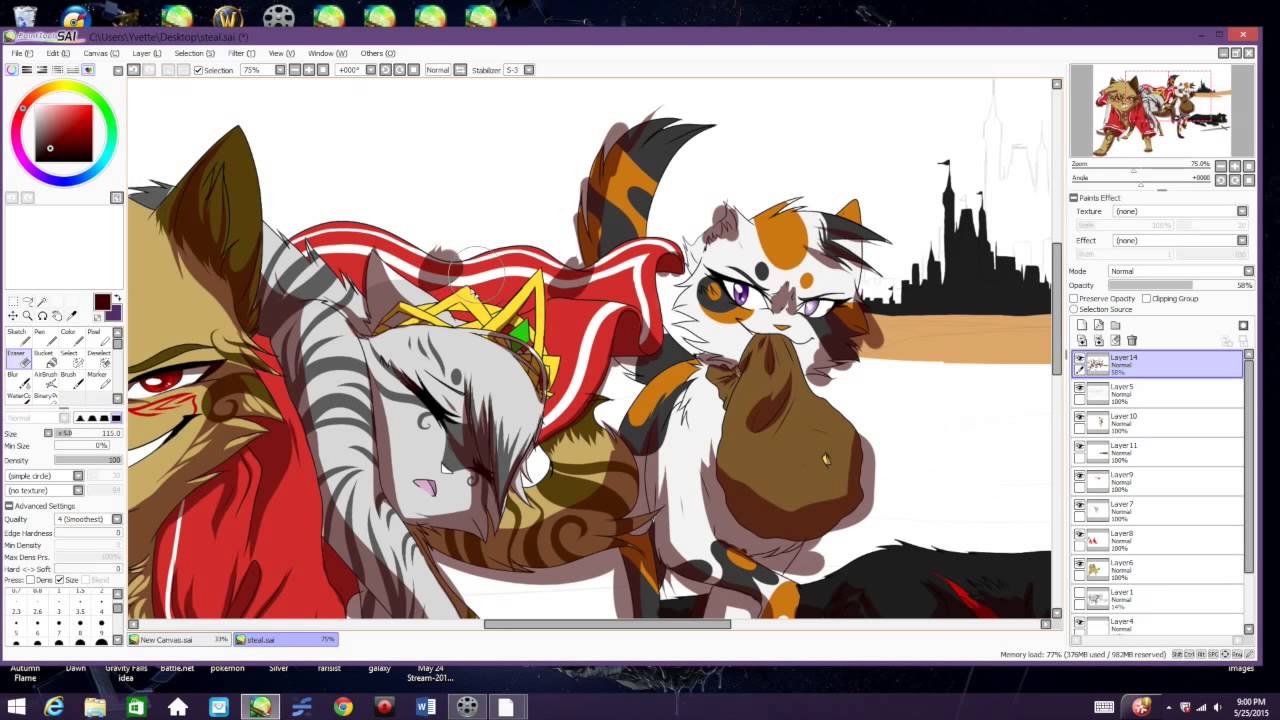Toggle visibility eye of Layer11

[x=1080, y=446]
